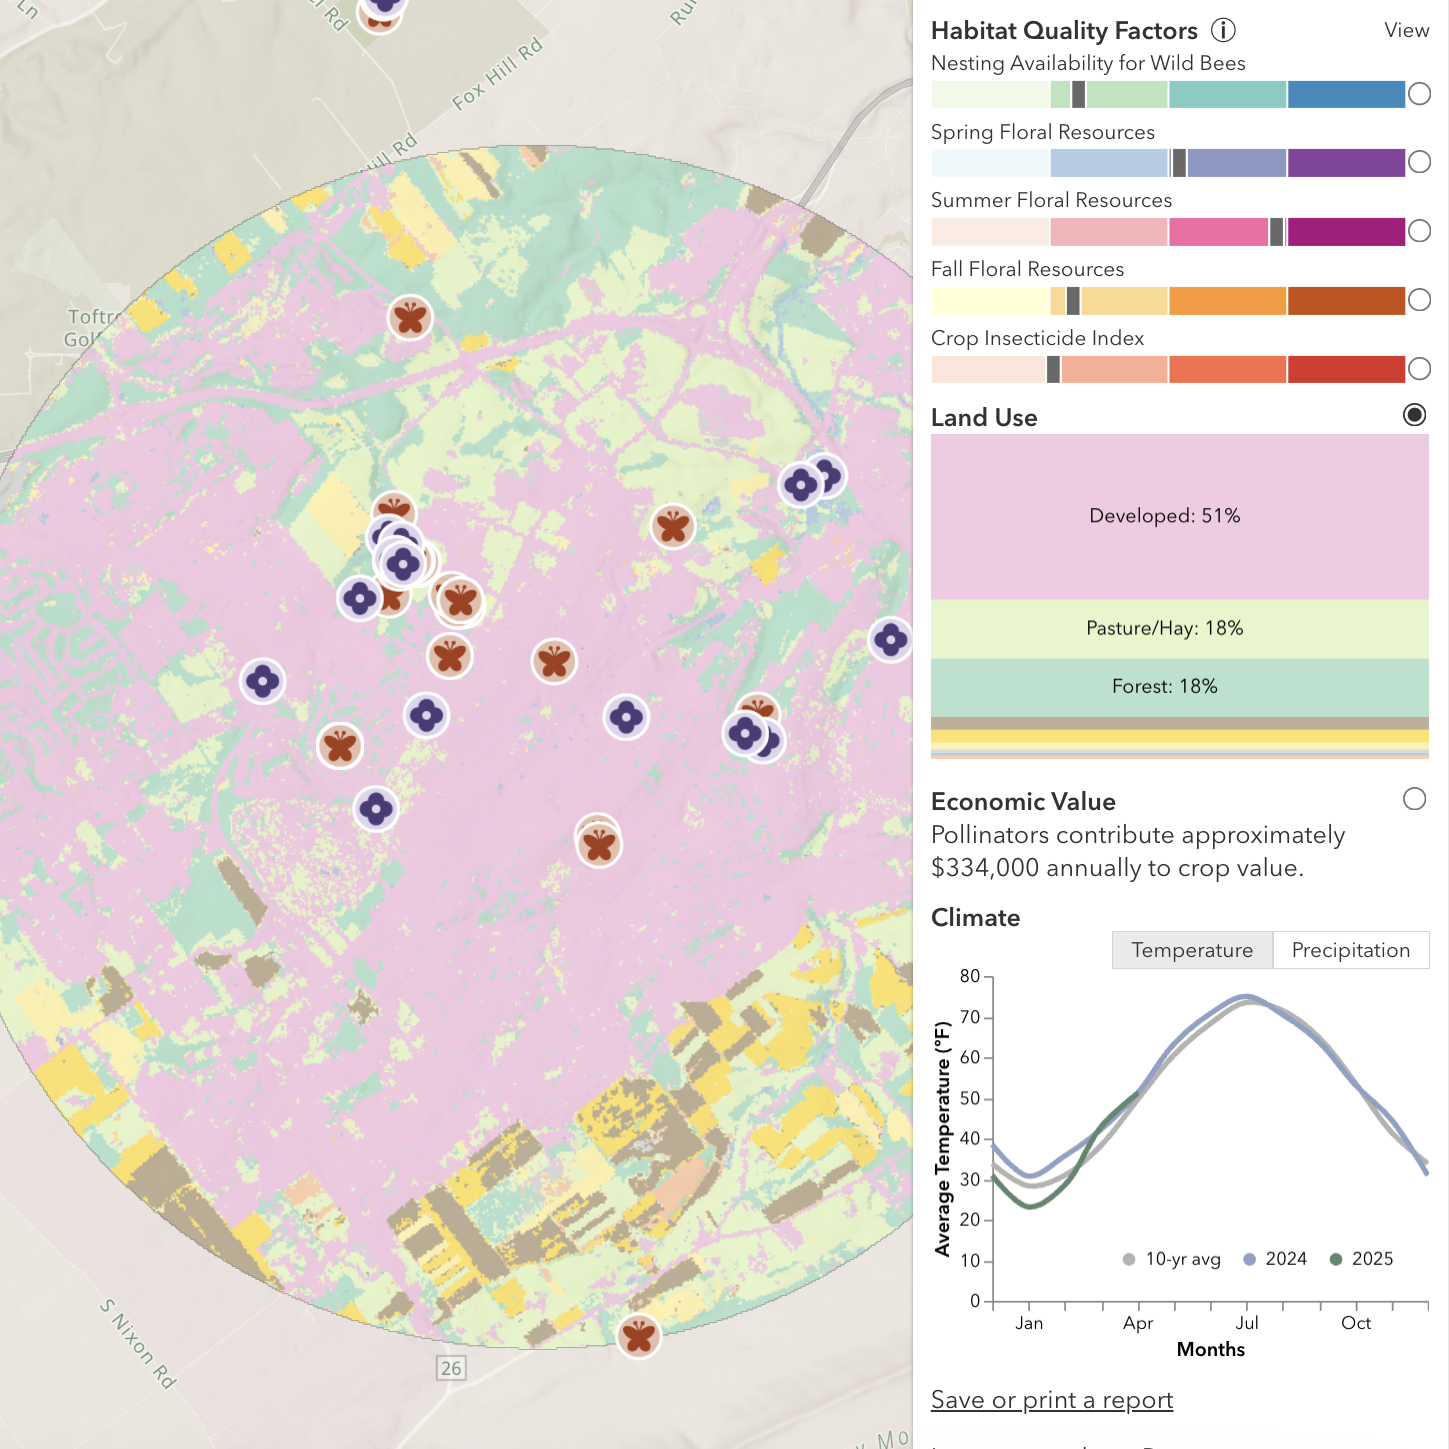Click the topmost butterfly marker below Fox Hill Rd

[410, 318]
